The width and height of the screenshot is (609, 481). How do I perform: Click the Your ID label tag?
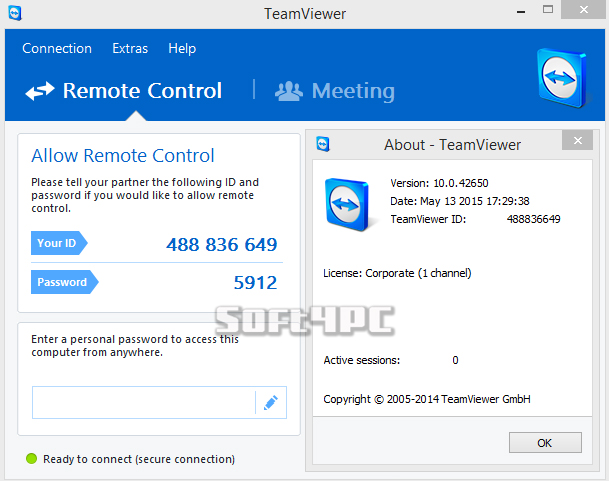(59, 243)
